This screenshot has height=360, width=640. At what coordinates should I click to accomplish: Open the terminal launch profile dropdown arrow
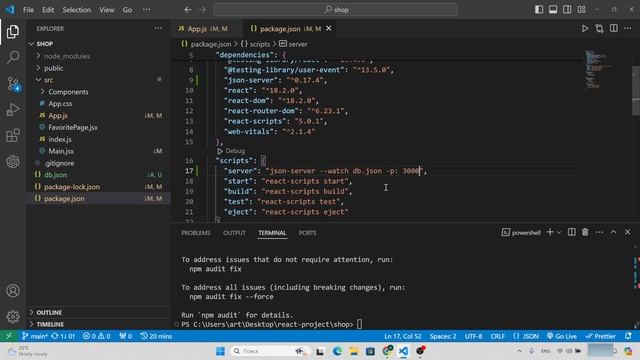(x=559, y=233)
